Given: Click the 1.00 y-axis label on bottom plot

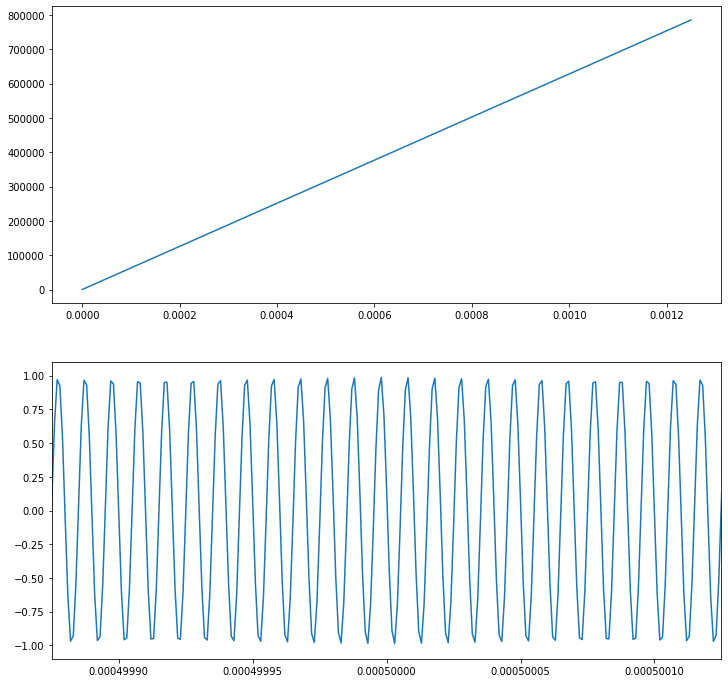Looking at the screenshot, I should click(34, 376).
